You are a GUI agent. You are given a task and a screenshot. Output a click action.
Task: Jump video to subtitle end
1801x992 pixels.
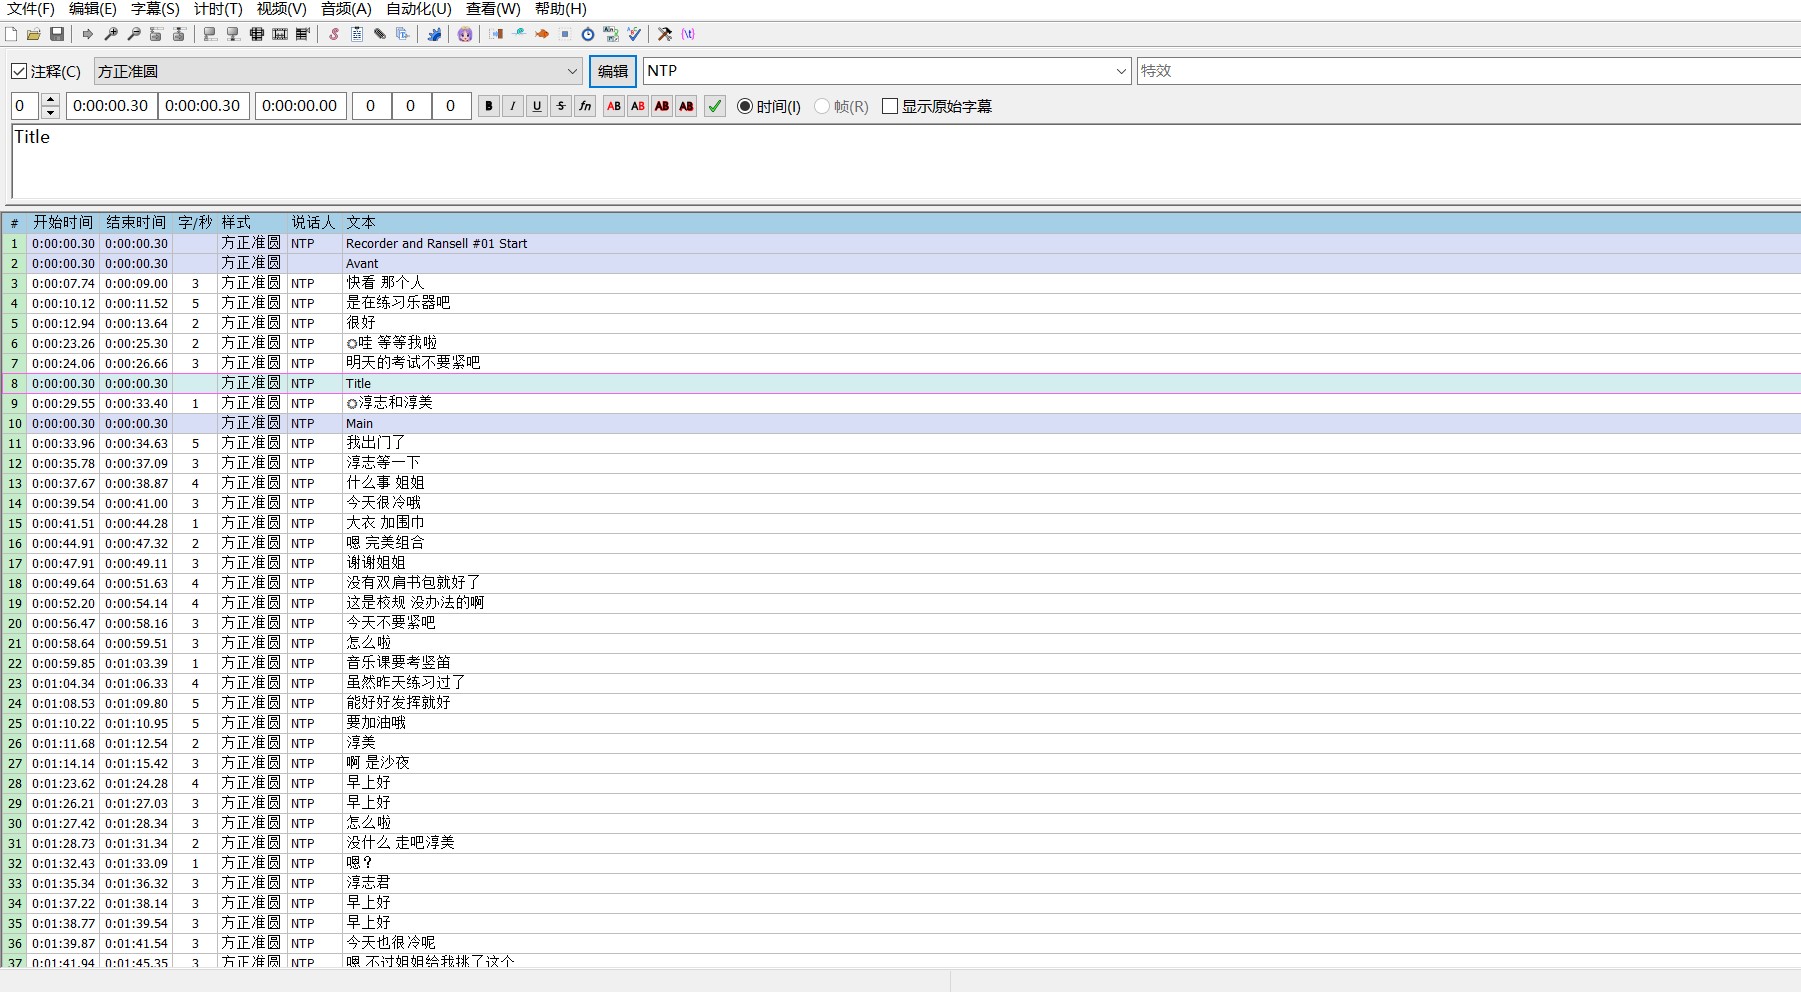[179, 34]
